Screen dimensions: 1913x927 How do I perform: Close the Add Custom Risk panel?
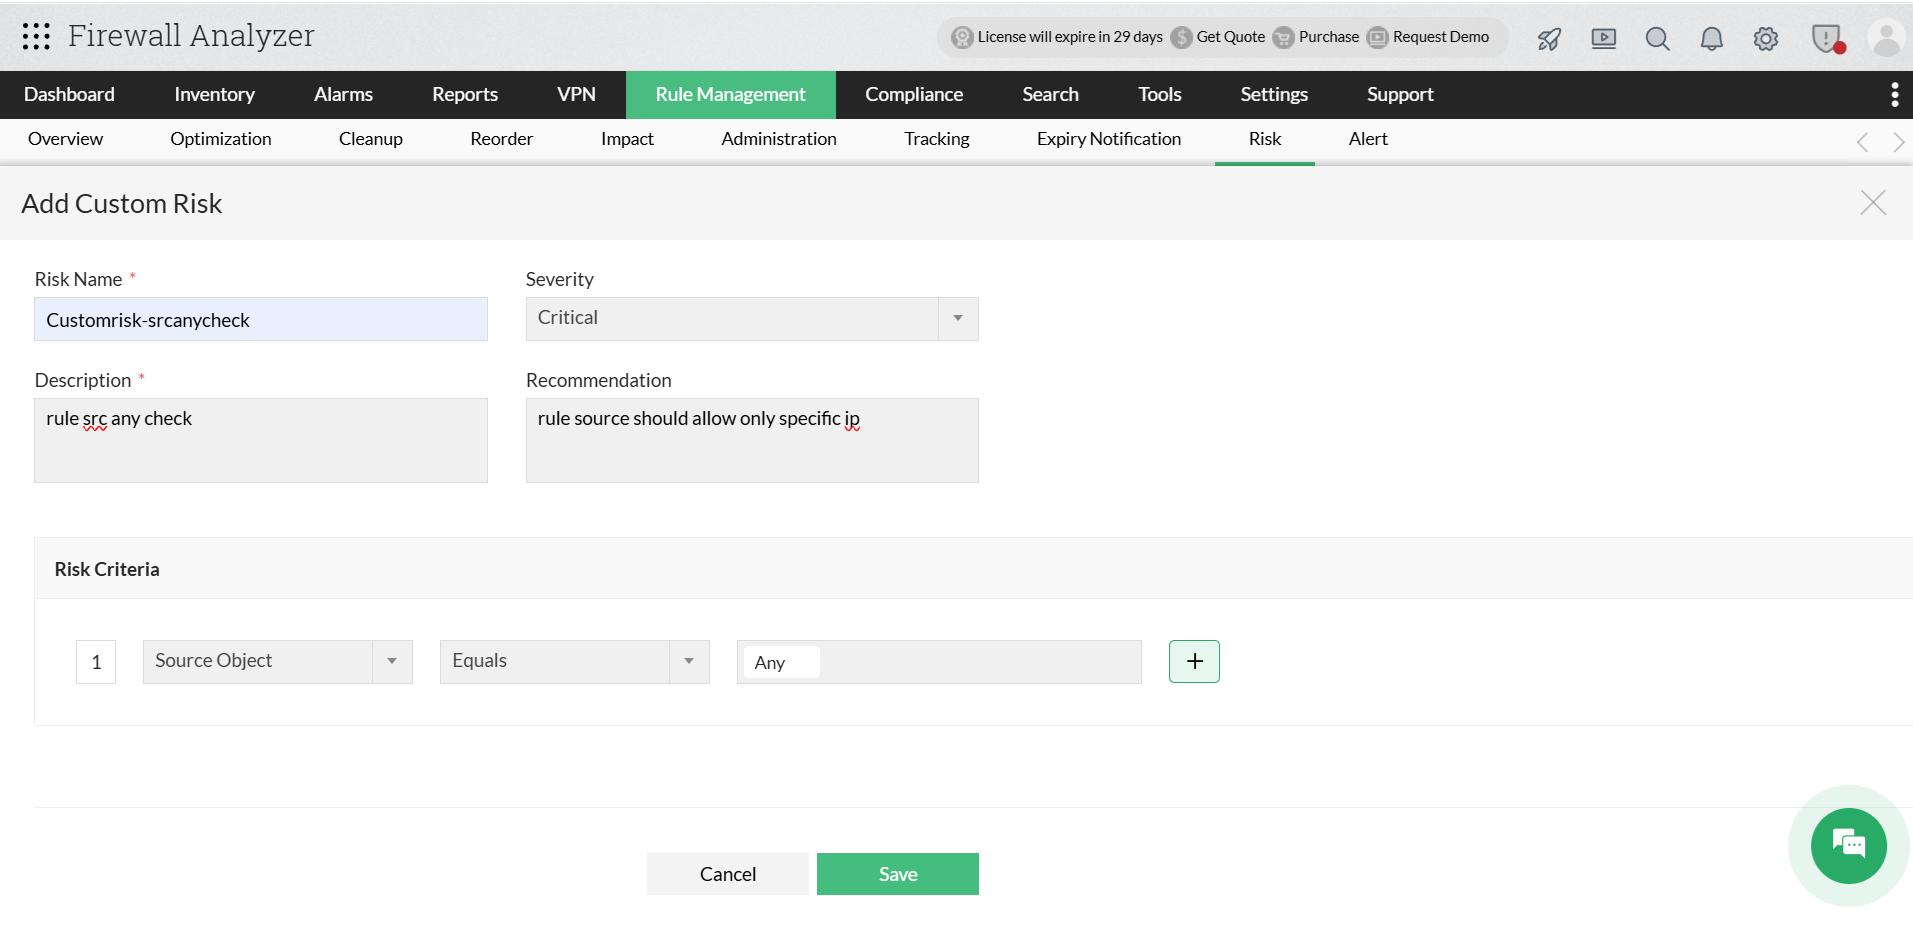[x=1873, y=203]
